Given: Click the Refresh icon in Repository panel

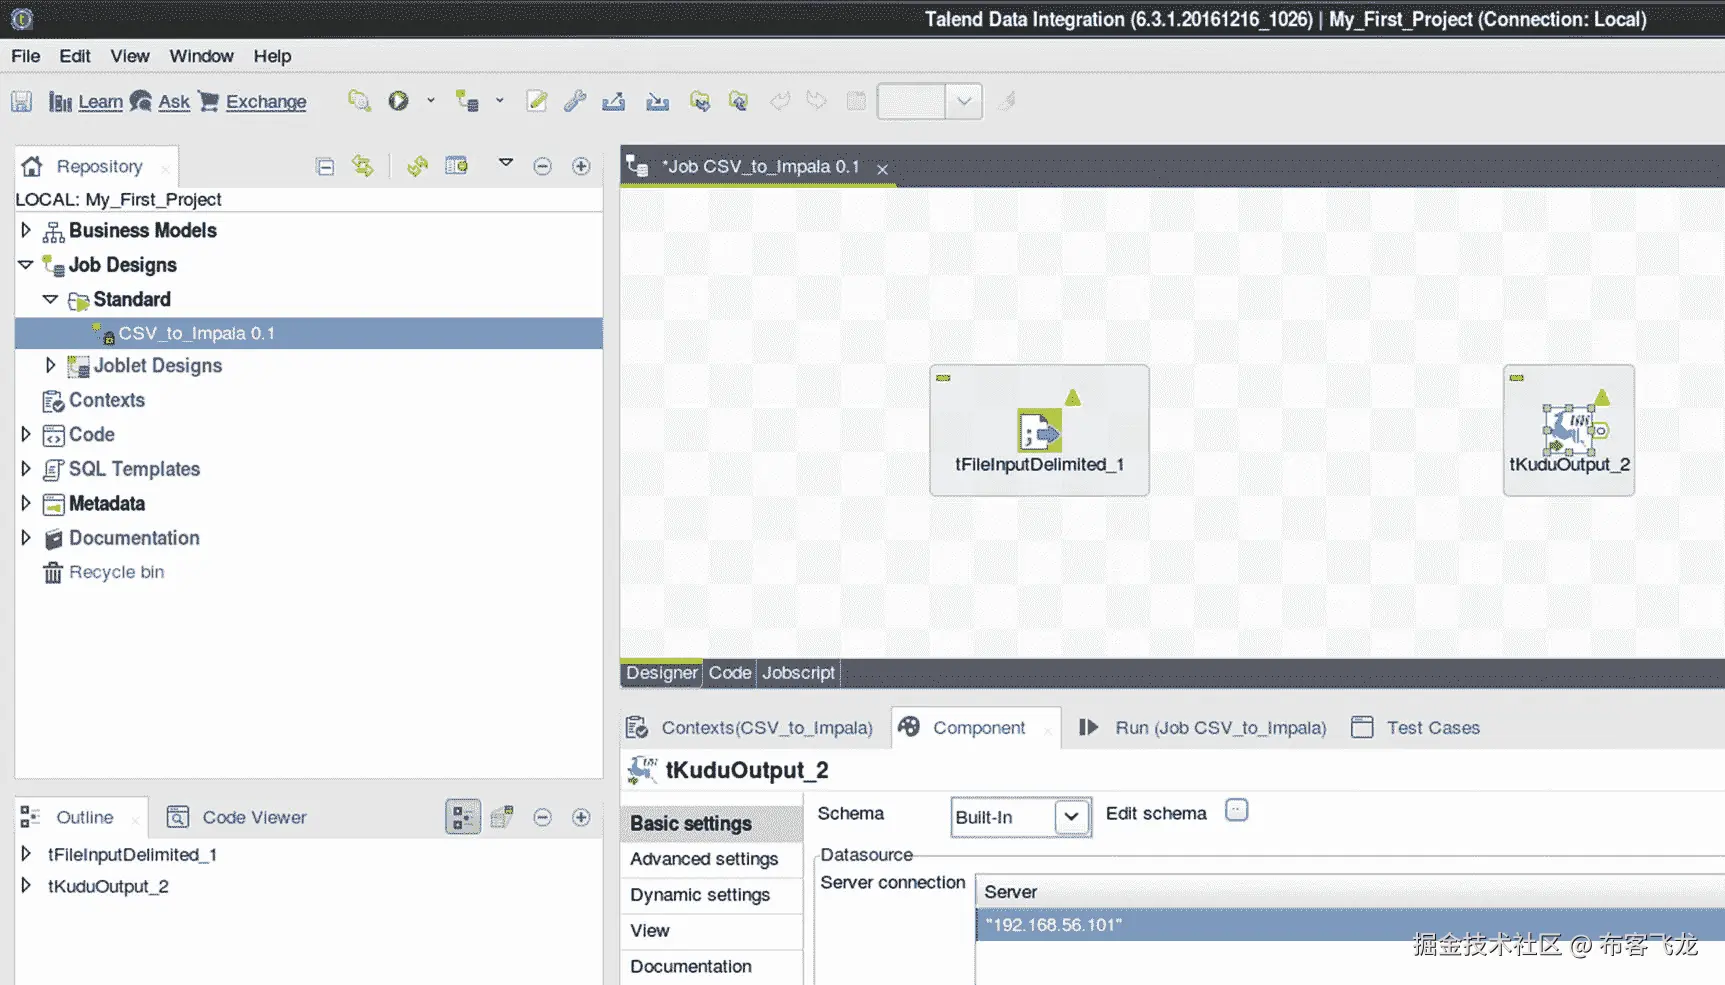Looking at the screenshot, I should point(418,166).
